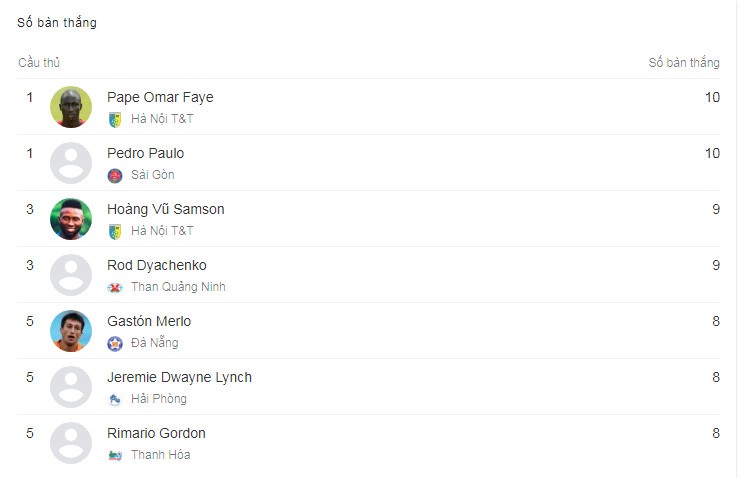Click Pape Omar Faye's profile photo

[x=71, y=107]
